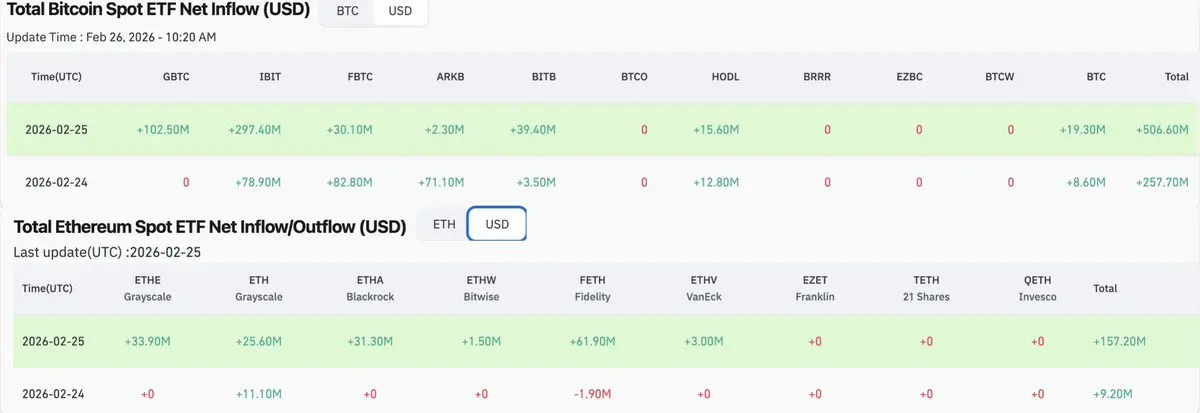Click the Bitcoin table Total column header
The image size is (1200, 413).
1176,77
